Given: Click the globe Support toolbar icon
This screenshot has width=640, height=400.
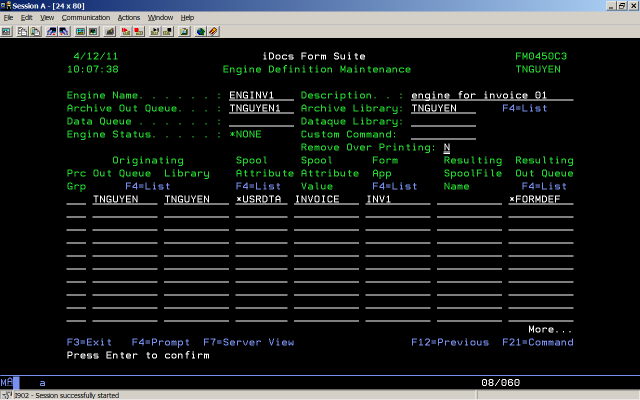Looking at the screenshot, I should point(200,31).
